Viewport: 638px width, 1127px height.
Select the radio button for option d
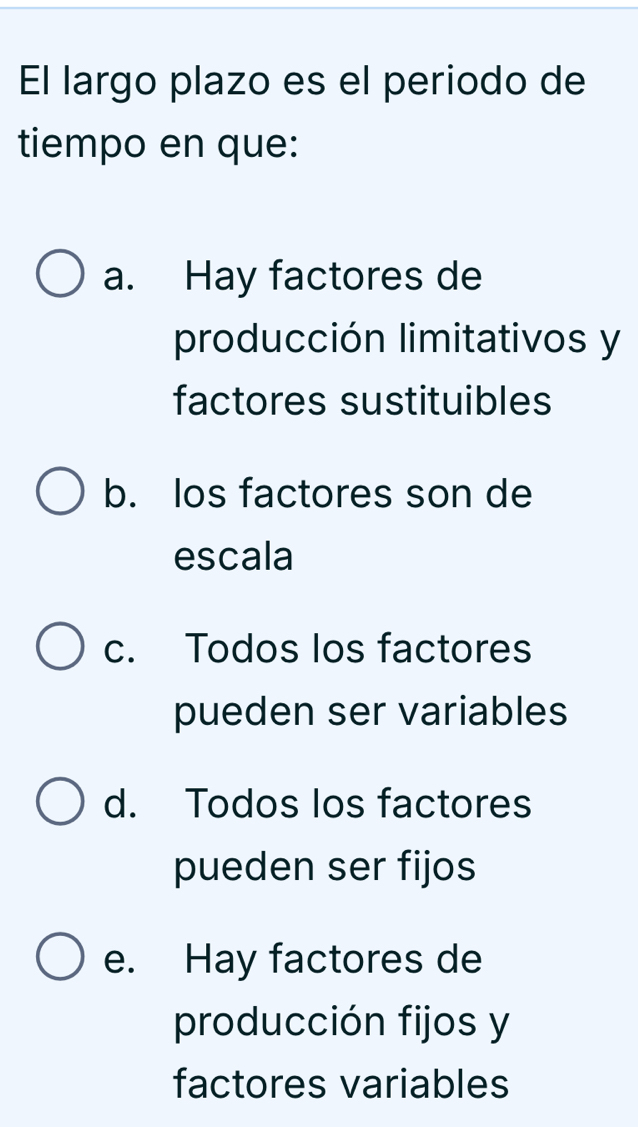point(58,800)
